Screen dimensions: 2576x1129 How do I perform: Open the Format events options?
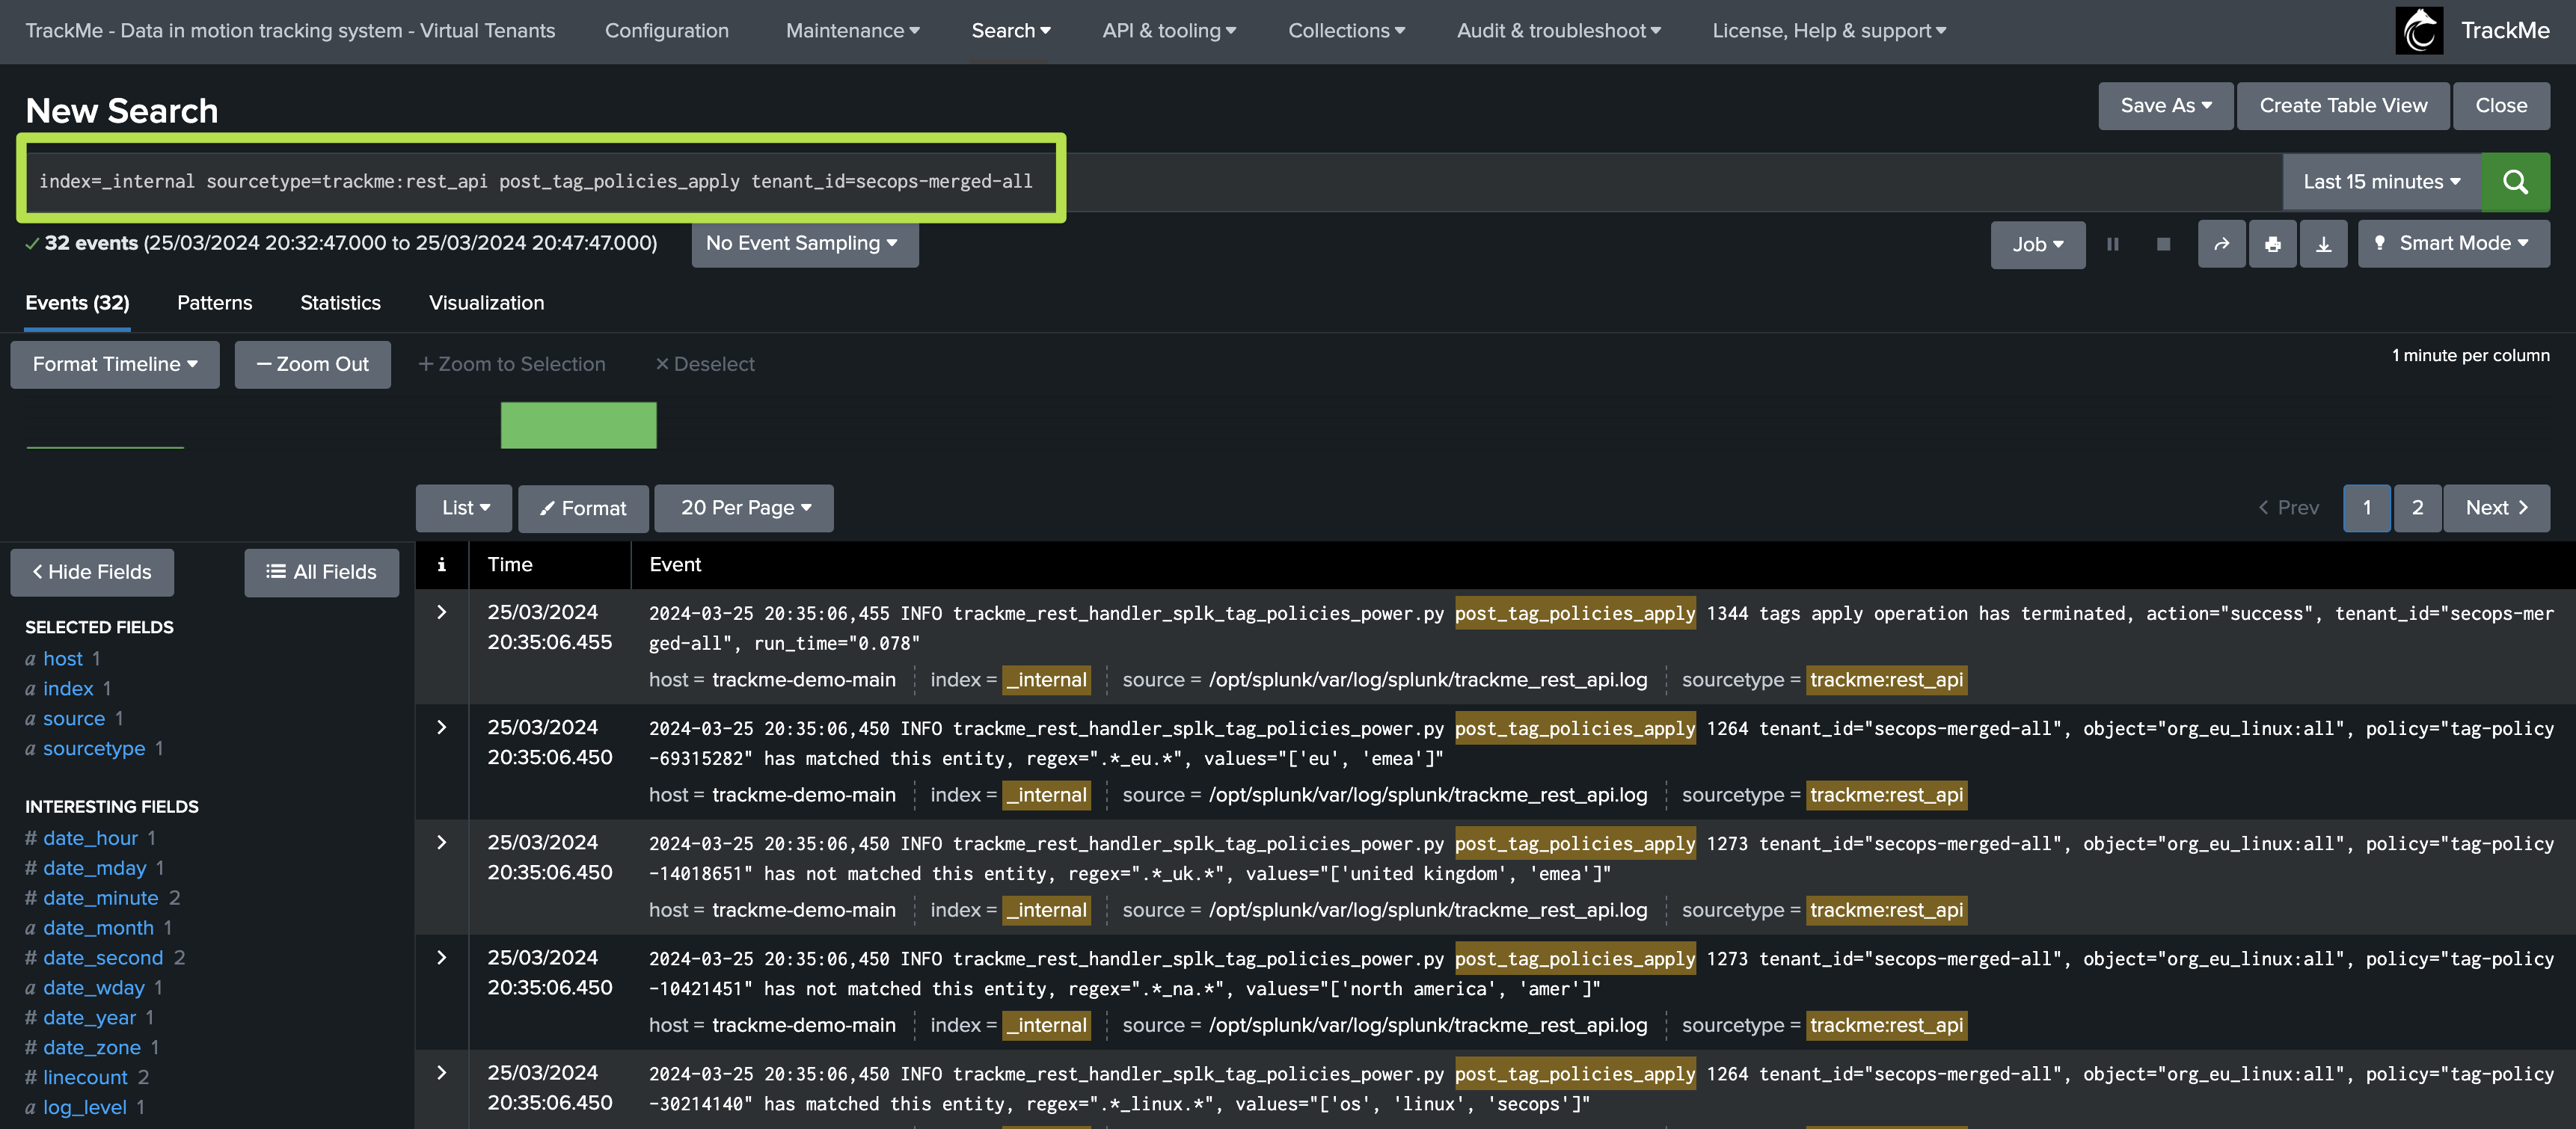point(583,508)
